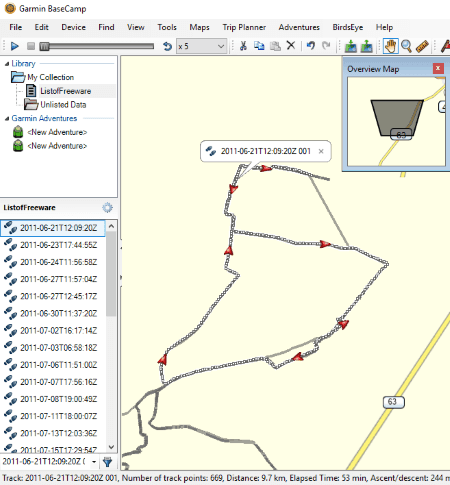Select the Hand pan tool
The height and width of the screenshot is (485, 450).
point(390,46)
